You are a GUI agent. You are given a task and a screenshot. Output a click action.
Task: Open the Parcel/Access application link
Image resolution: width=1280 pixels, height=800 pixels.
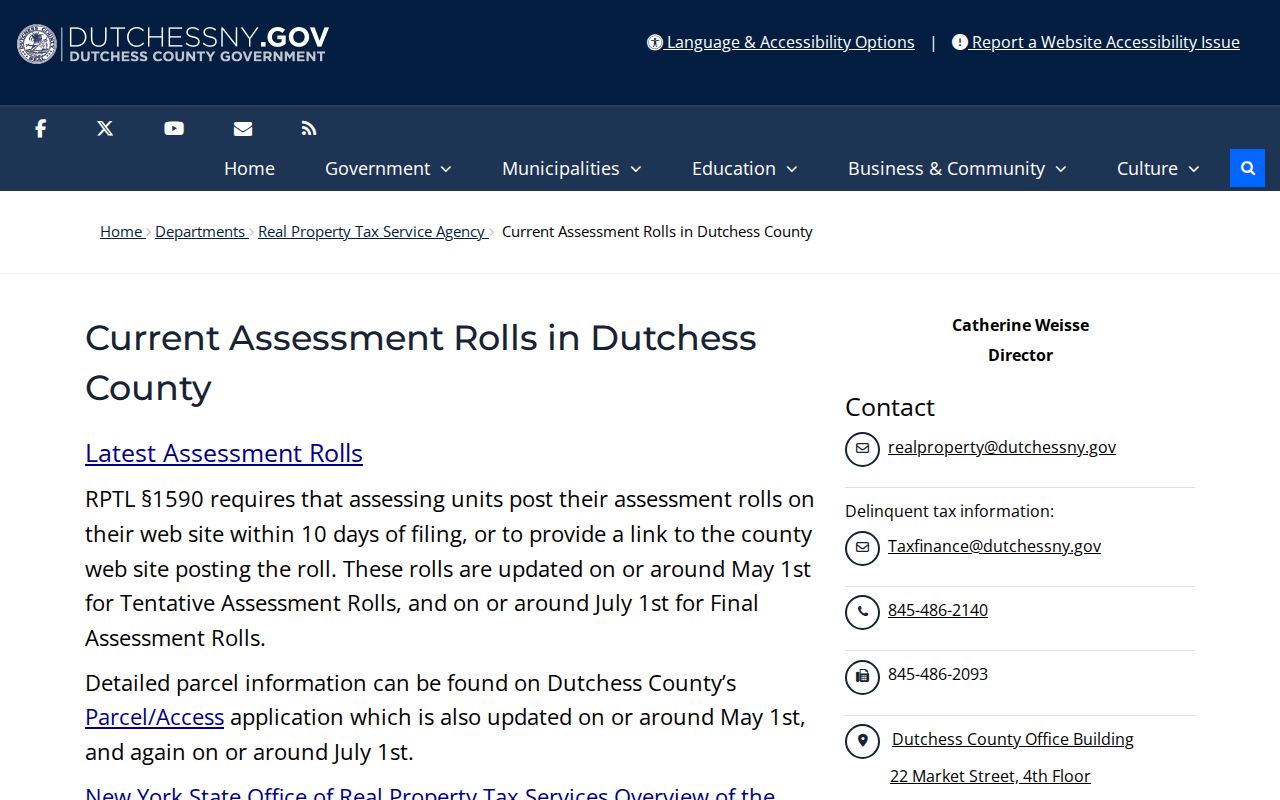click(154, 717)
